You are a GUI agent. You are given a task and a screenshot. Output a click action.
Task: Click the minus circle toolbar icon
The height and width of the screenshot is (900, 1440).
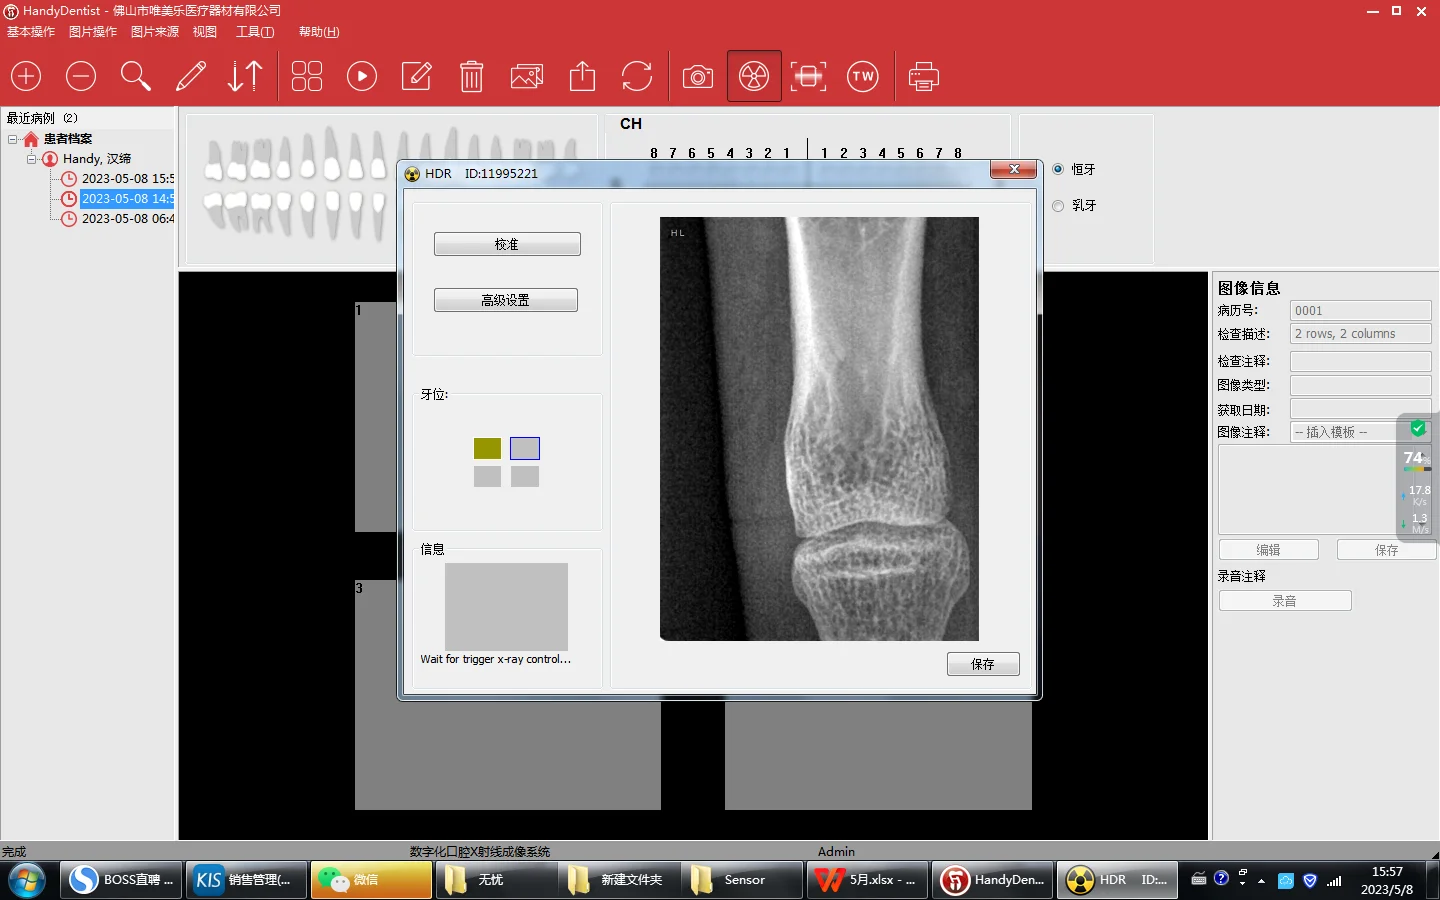pyautogui.click(x=81, y=76)
